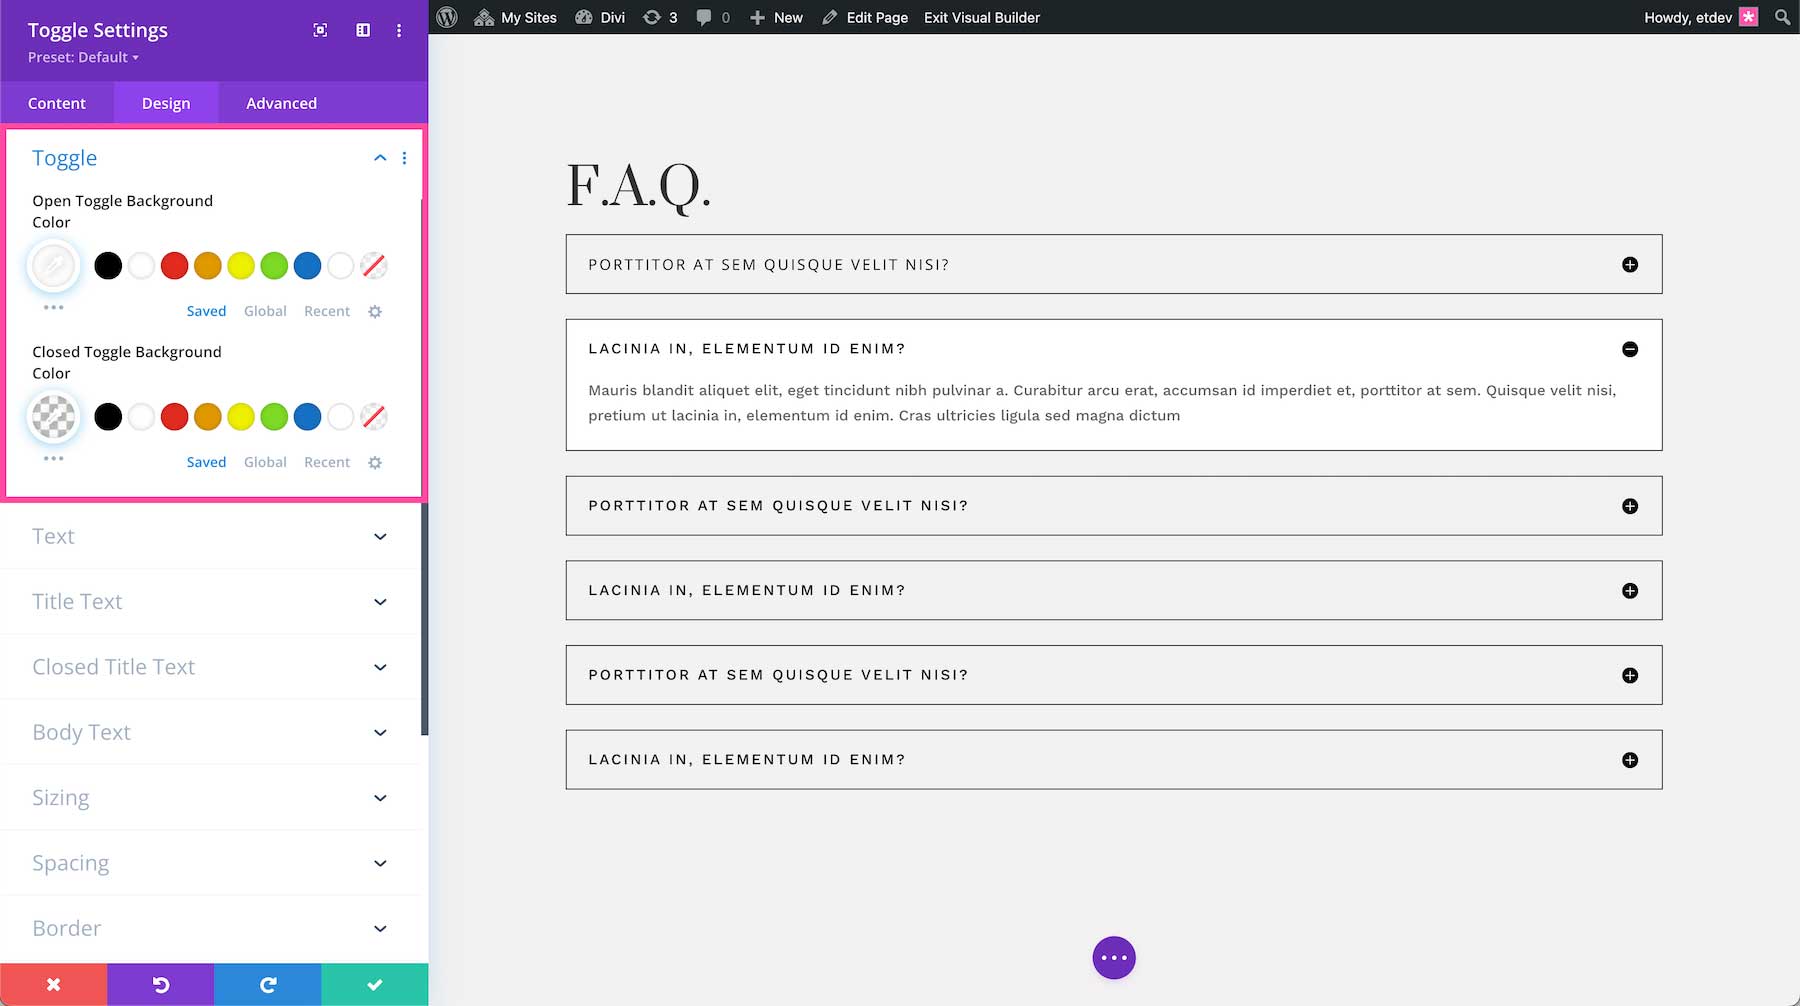Click the redo arrow at the panel bottom

pyautogui.click(x=267, y=984)
